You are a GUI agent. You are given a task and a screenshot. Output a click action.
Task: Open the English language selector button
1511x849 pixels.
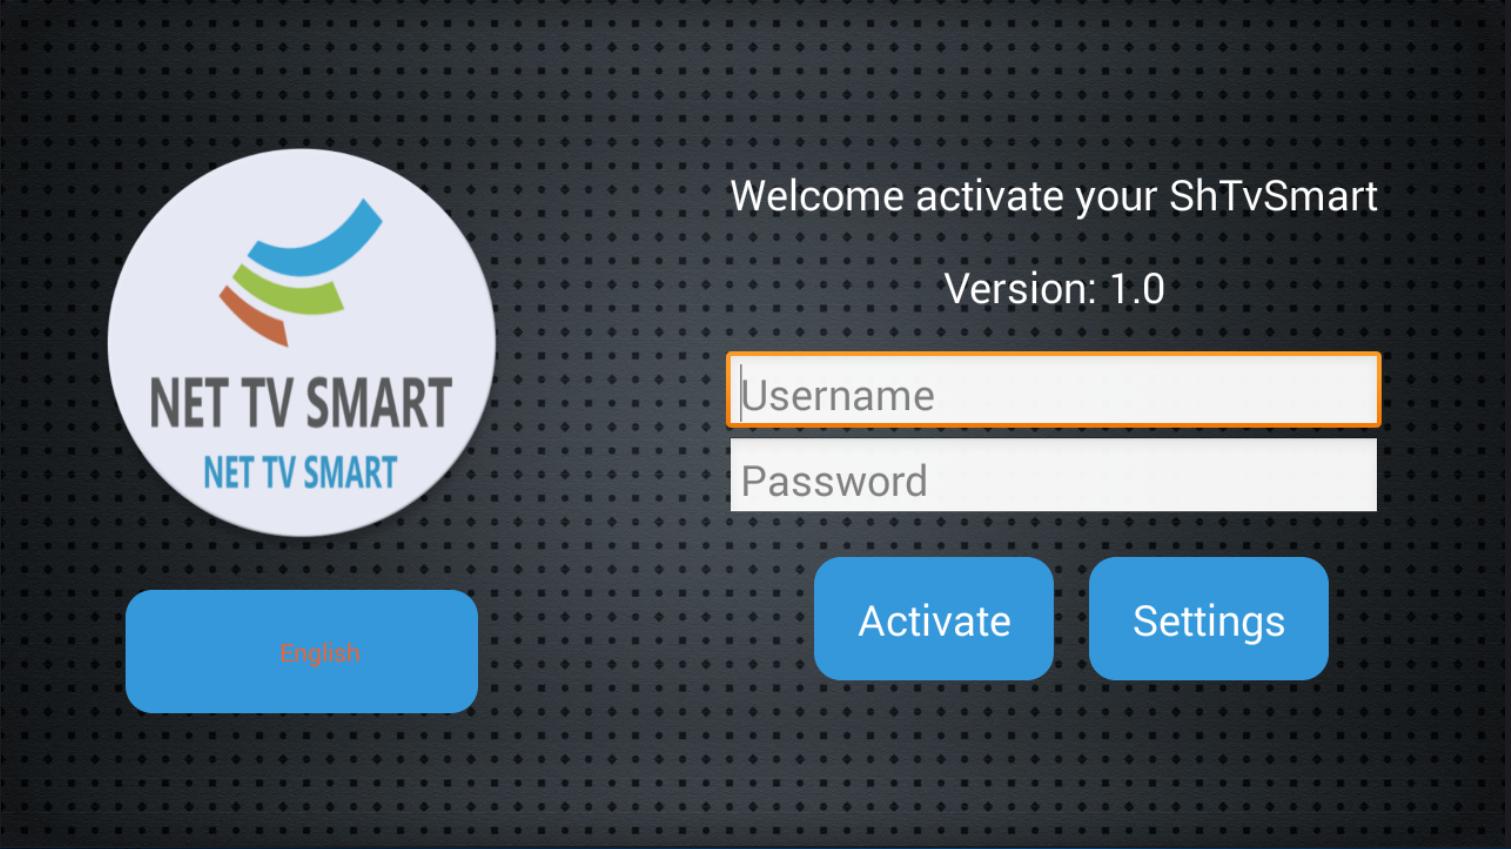pyautogui.click(x=302, y=651)
